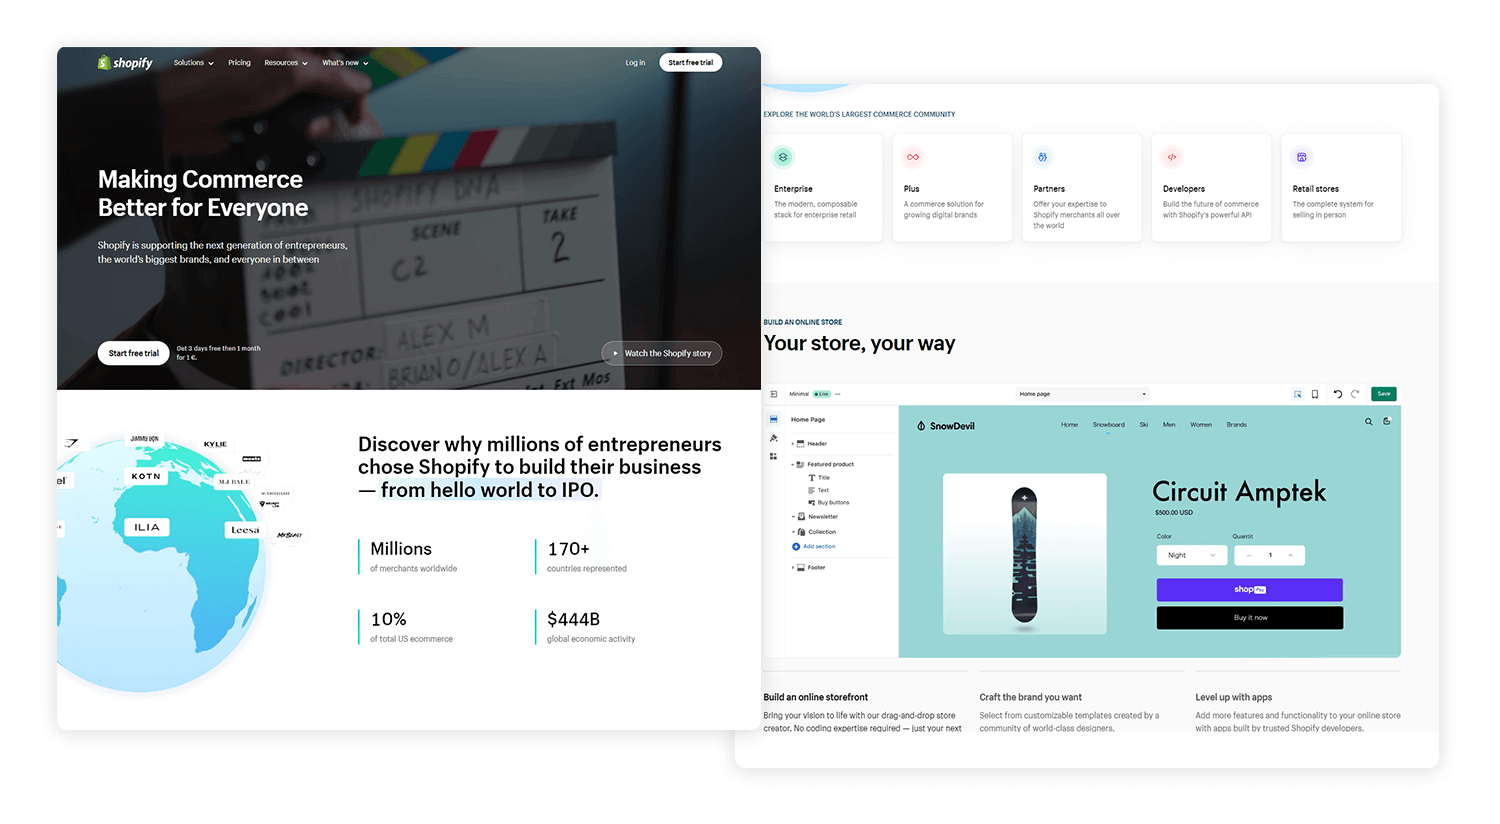This screenshot has height=824, width=1500.
Task: Select the Snowboard menu item
Action: pyautogui.click(x=1108, y=425)
